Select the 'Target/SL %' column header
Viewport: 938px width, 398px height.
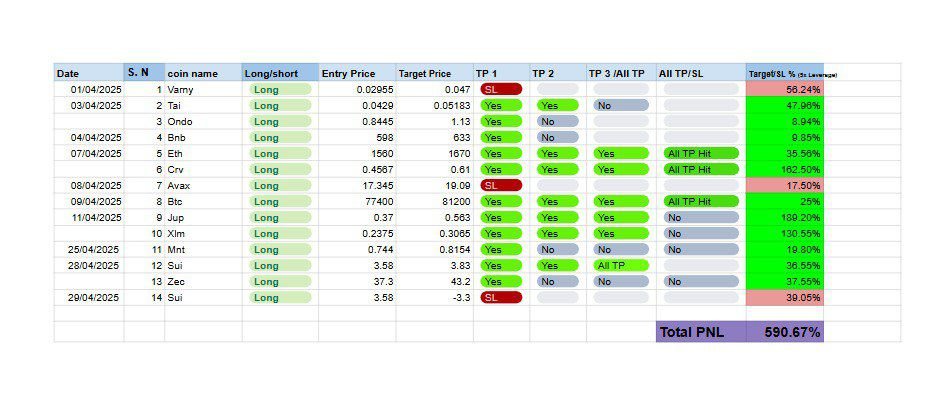785,73
